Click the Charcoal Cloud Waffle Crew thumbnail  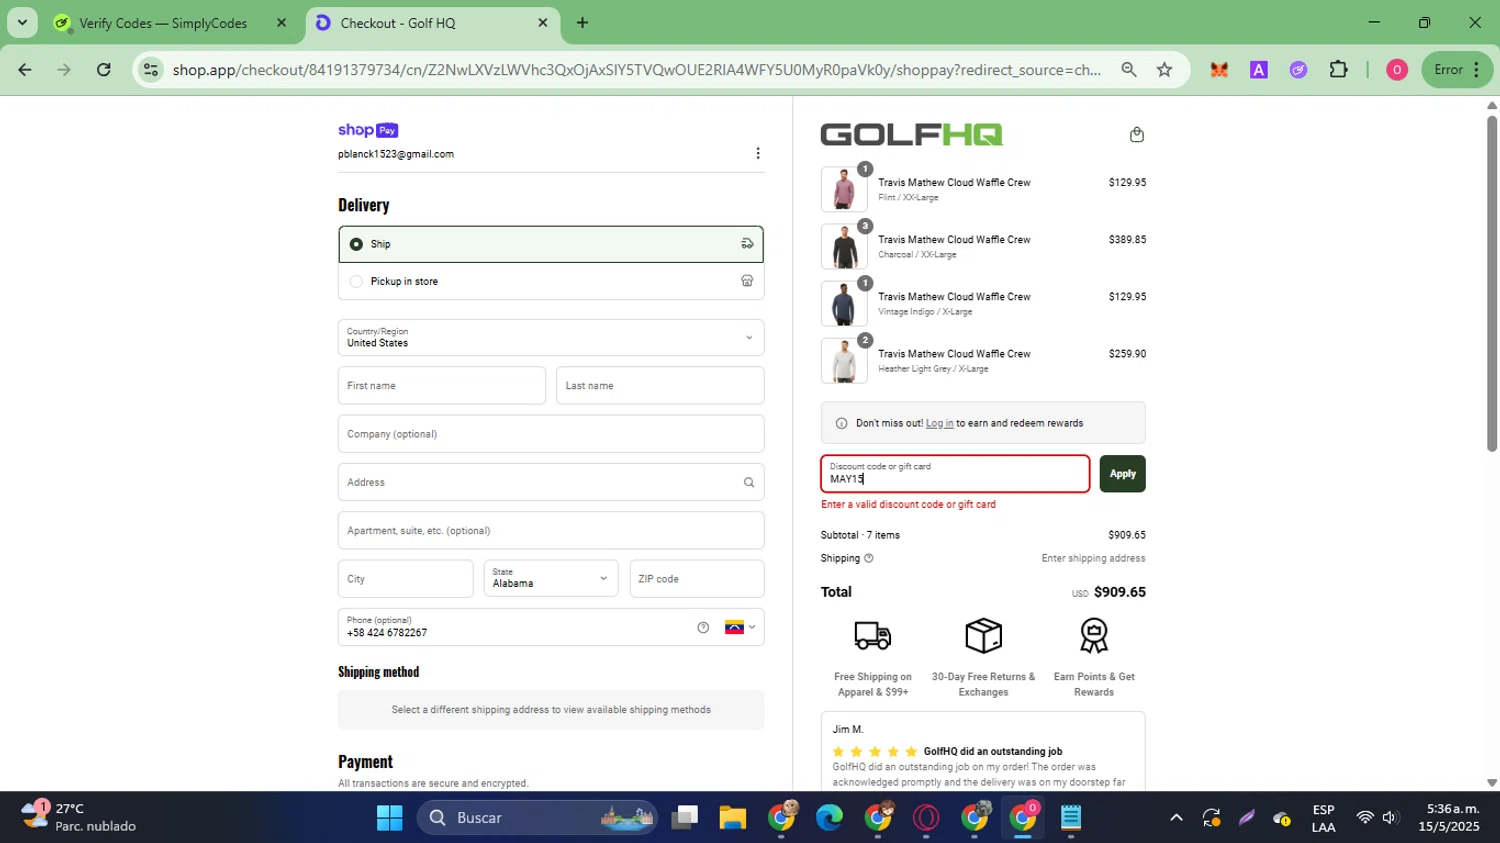844,246
